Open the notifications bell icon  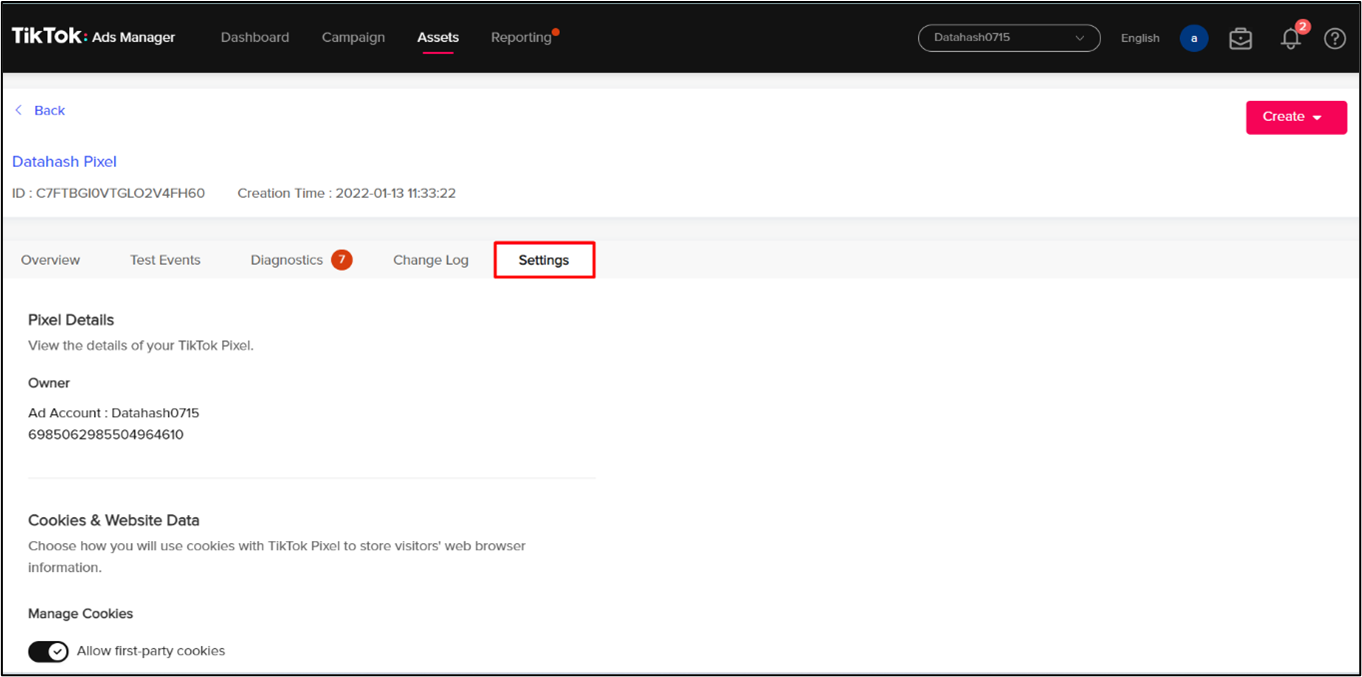click(1291, 39)
